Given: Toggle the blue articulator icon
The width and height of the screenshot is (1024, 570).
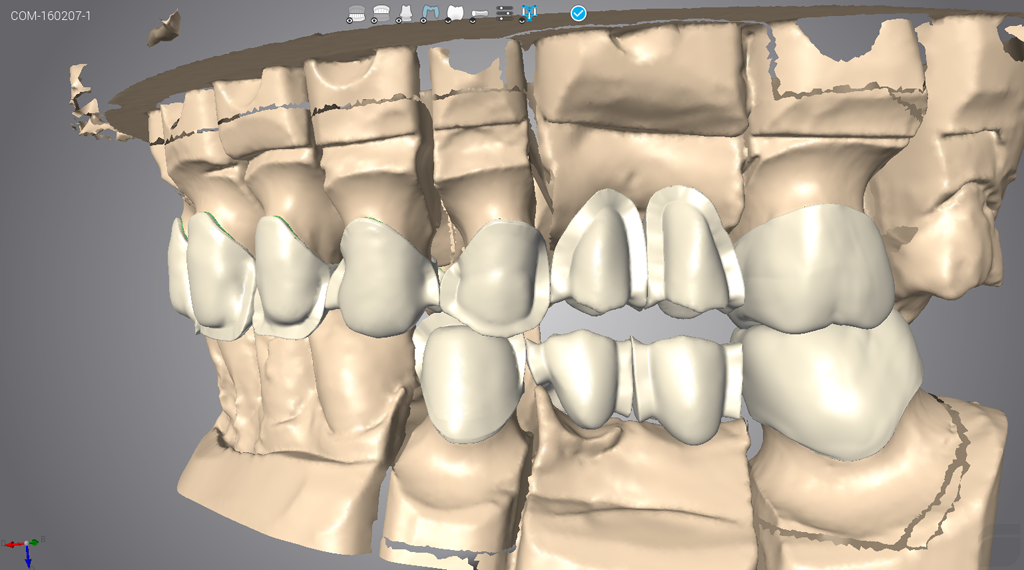Looking at the screenshot, I should pyautogui.click(x=529, y=13).
